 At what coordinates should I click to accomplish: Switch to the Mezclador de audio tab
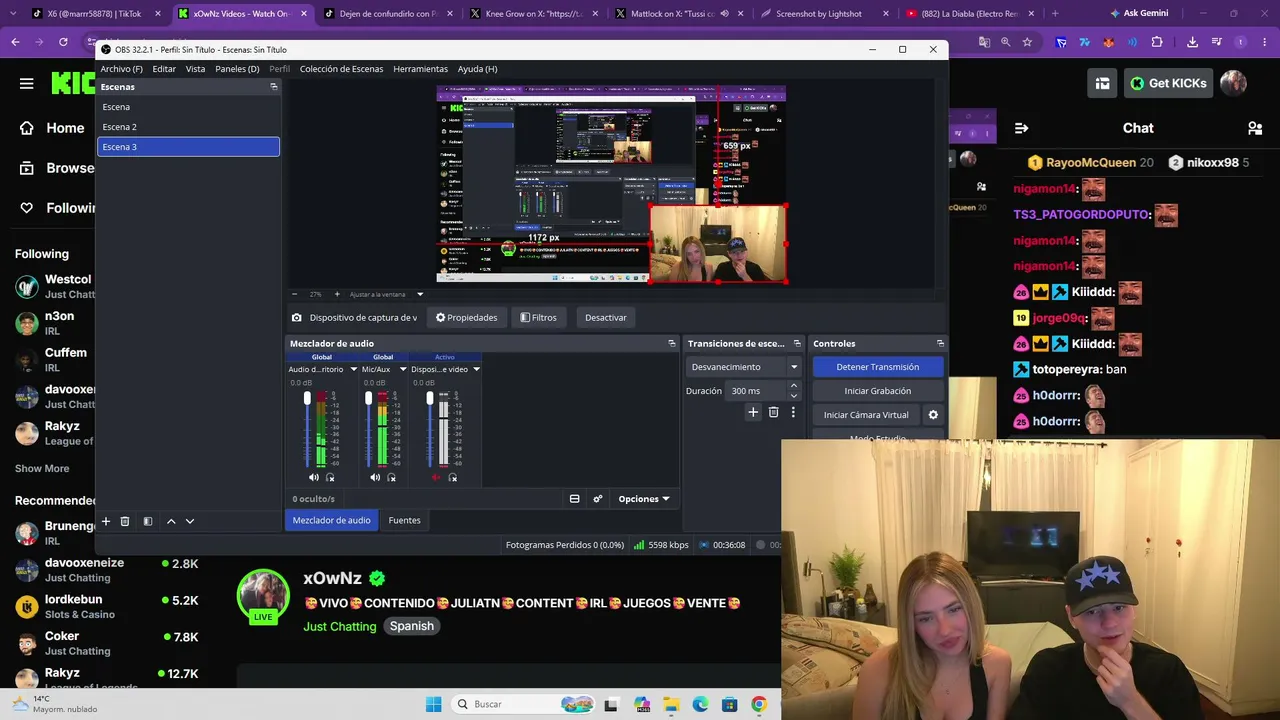click(331, 520)
